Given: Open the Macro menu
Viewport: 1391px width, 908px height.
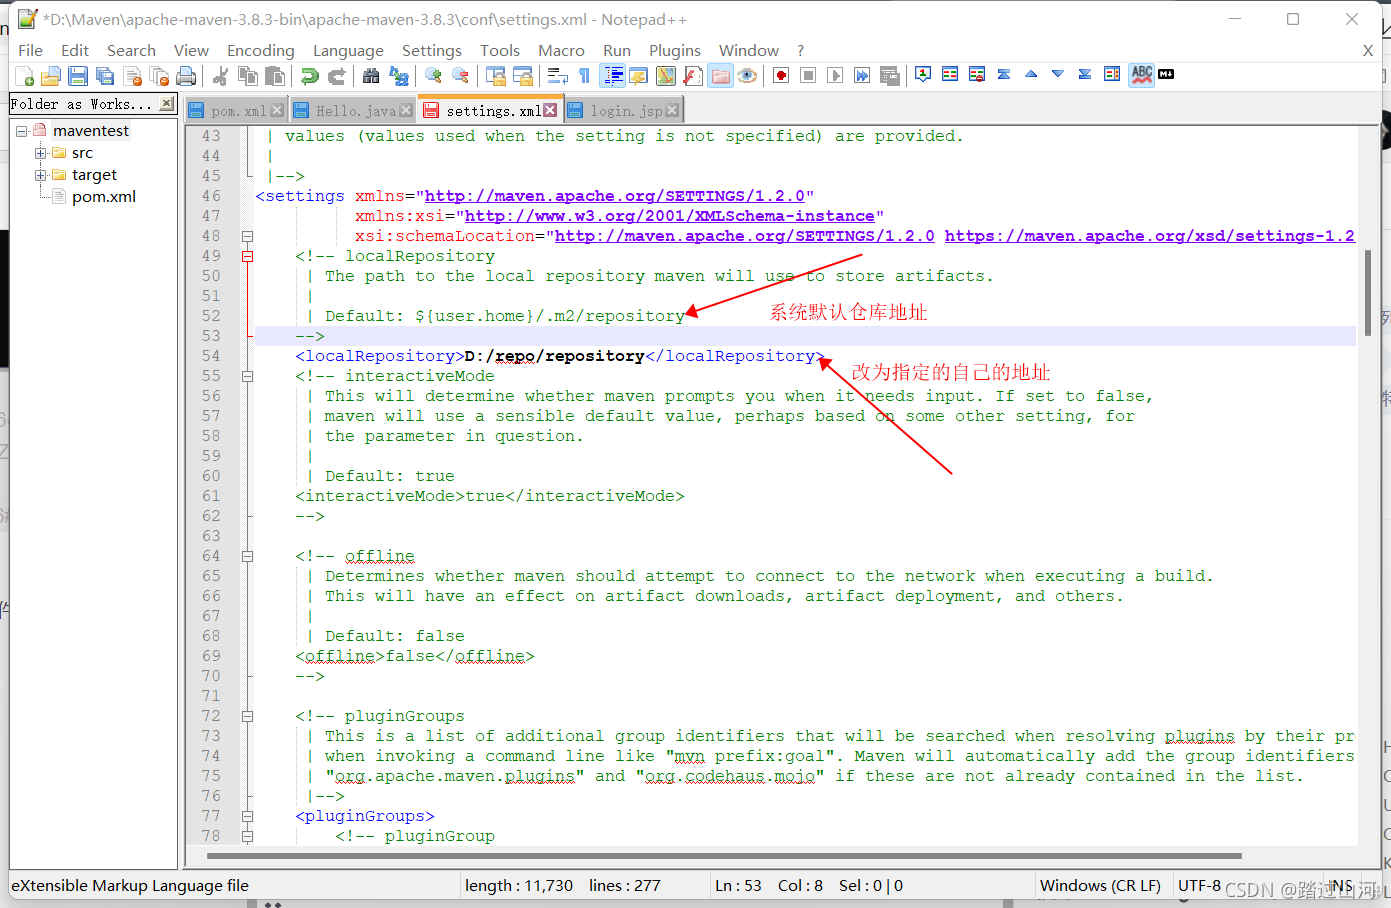Looking at the screenshot, I should point(561,51).
